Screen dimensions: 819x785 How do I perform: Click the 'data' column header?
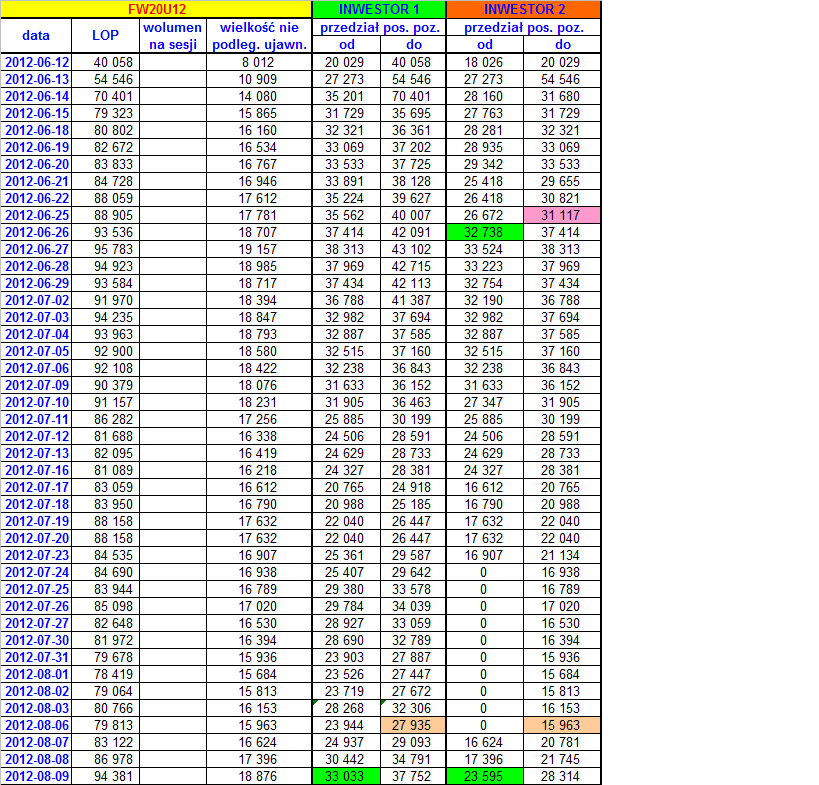click(36, 36)
